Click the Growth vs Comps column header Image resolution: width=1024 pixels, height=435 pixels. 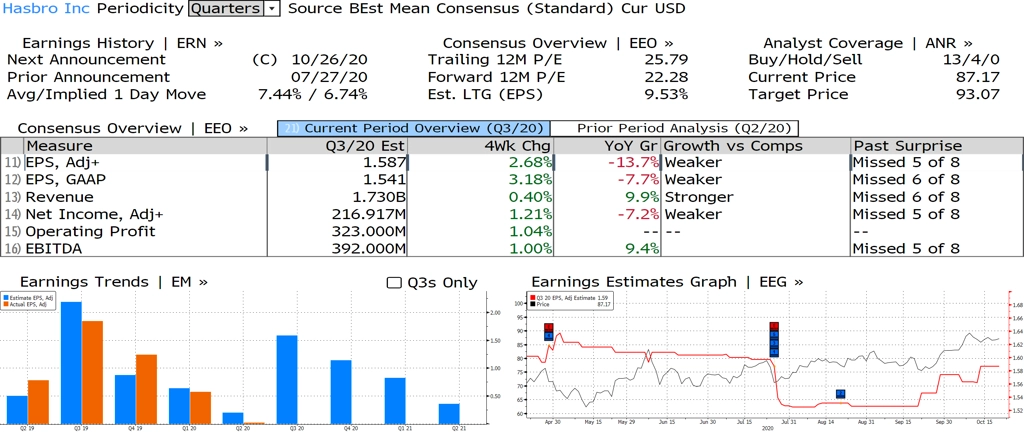[756, 146]
